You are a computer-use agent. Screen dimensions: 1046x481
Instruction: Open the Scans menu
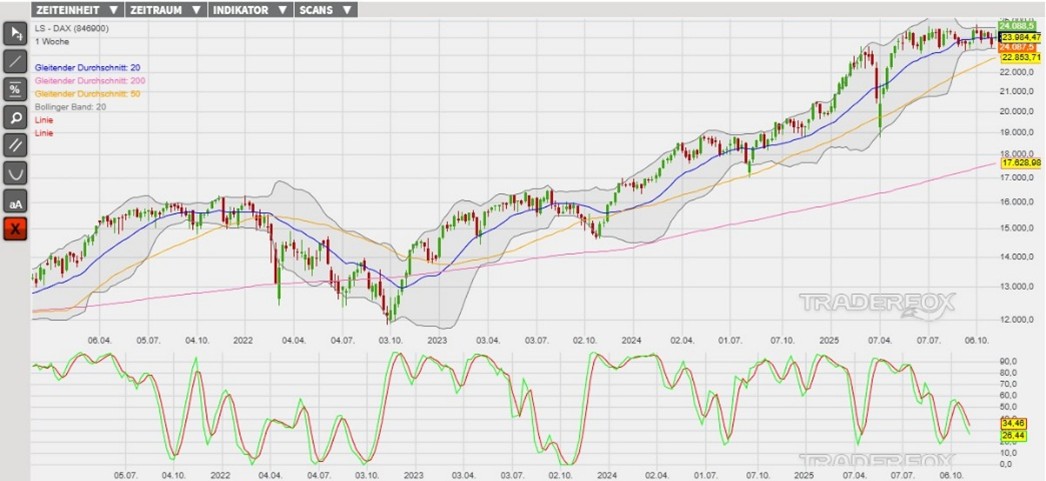[x=326, y=10]
